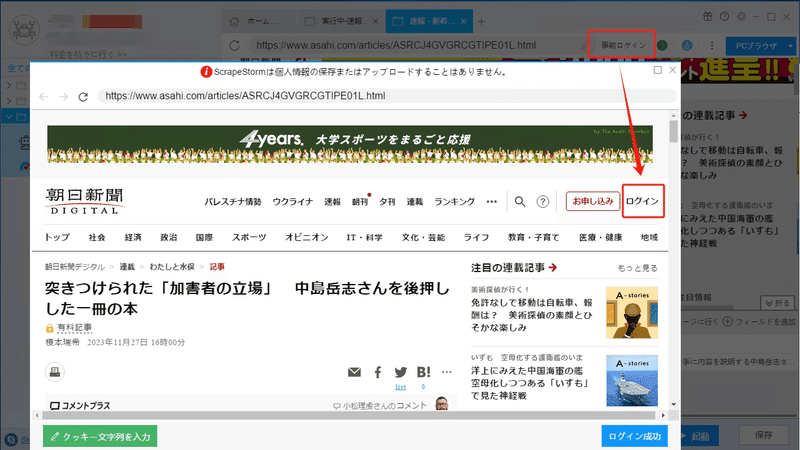The height and width of the screenshot is (450, 800).
Task: Click the Hatena B! bookmark icon
Action: (x=423, y=372)
